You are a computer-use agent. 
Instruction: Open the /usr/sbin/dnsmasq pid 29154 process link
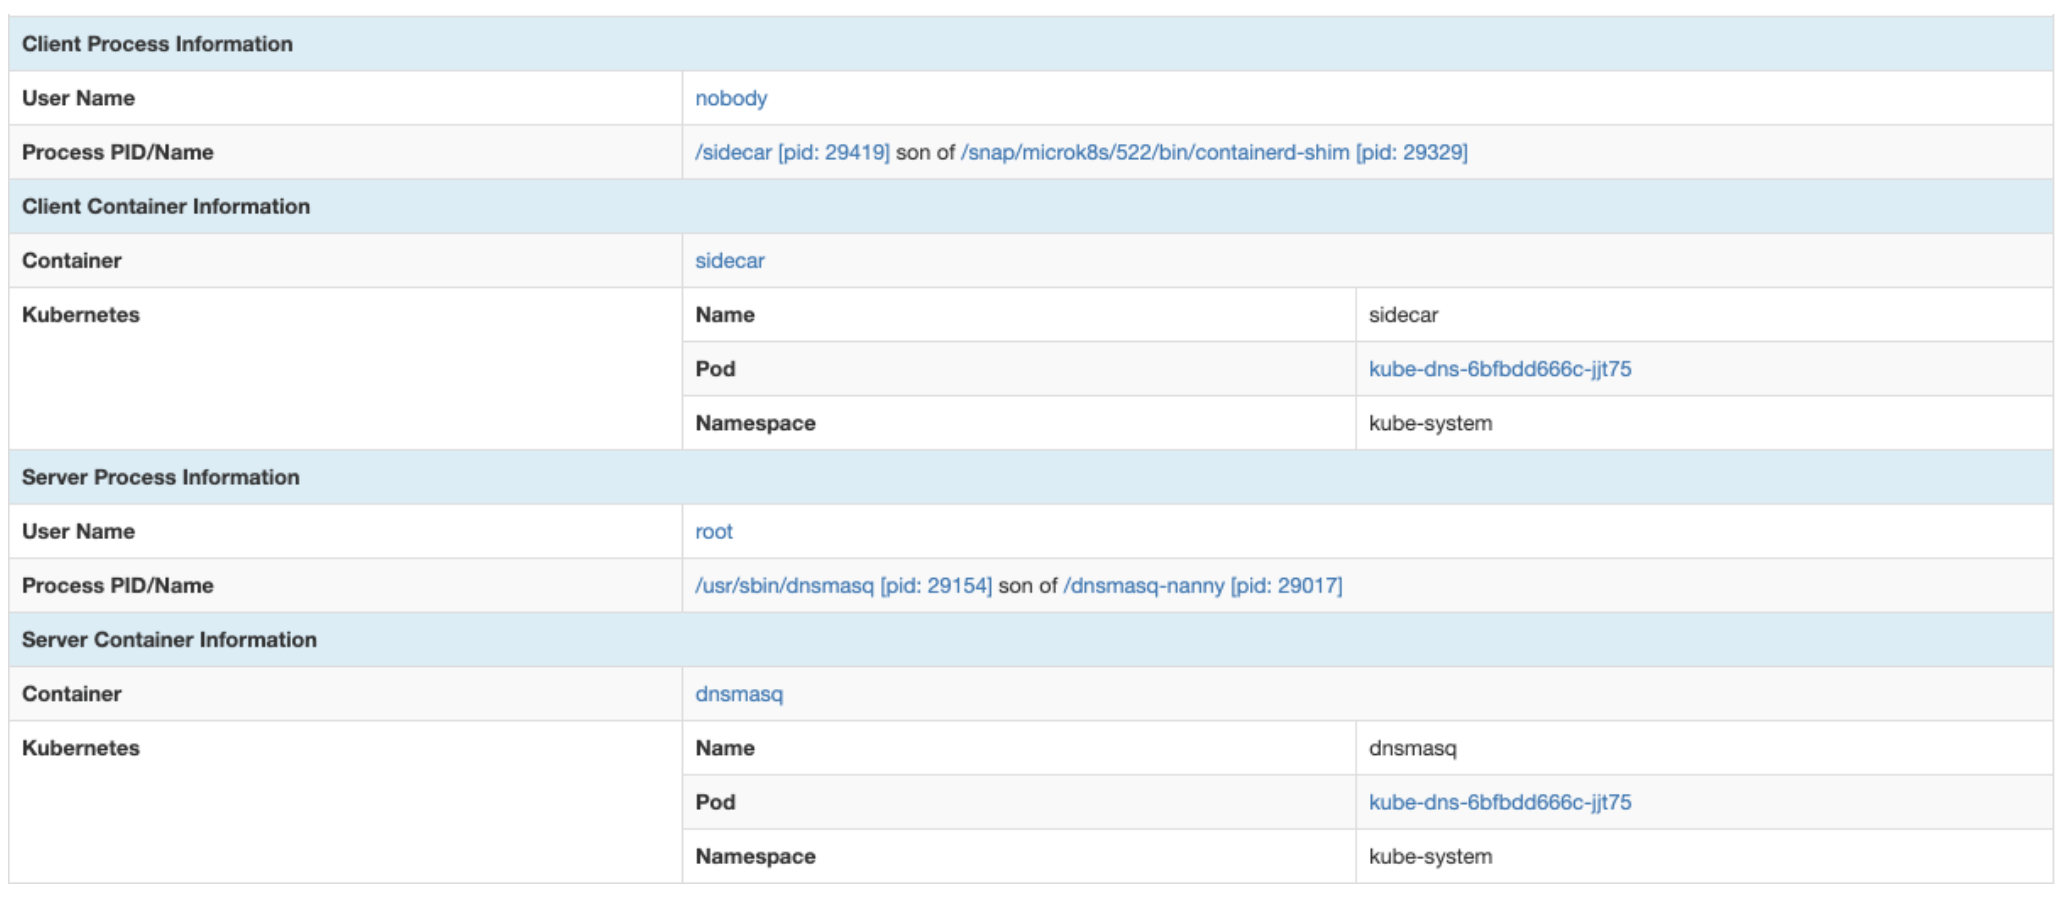tap(843, 585)
